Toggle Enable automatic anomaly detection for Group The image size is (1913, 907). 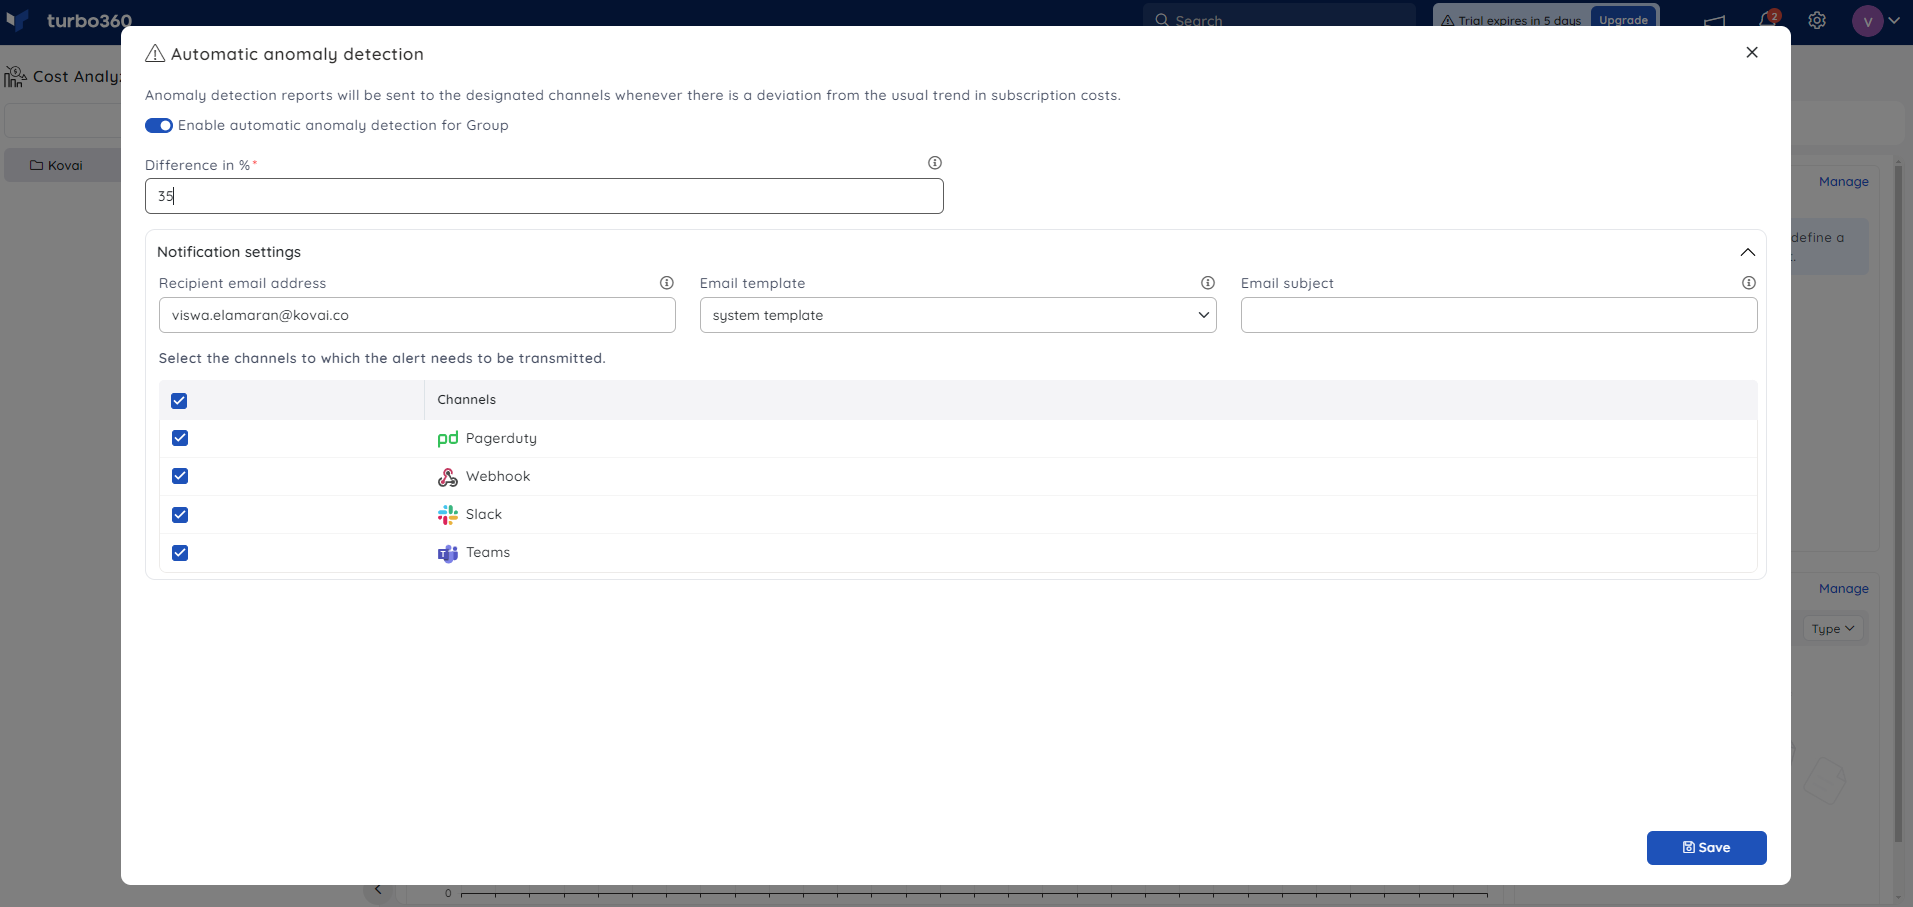[159, 125]
